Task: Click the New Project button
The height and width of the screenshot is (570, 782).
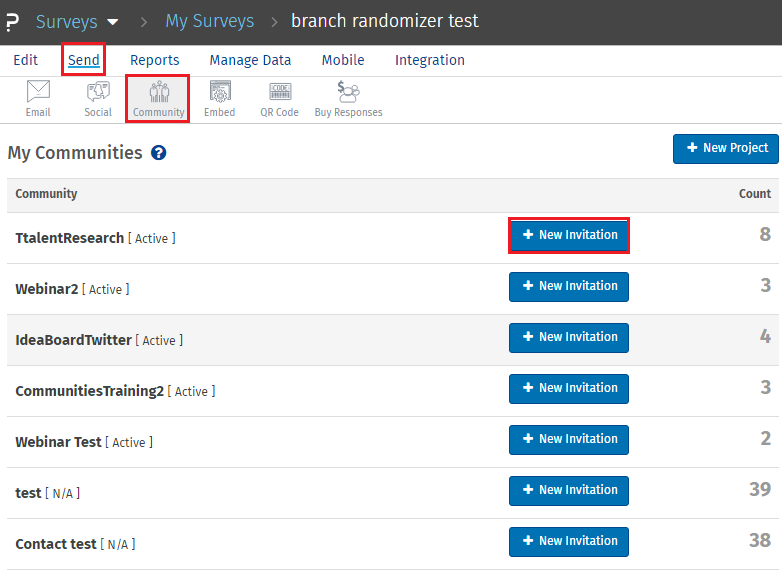Action: 725,148
